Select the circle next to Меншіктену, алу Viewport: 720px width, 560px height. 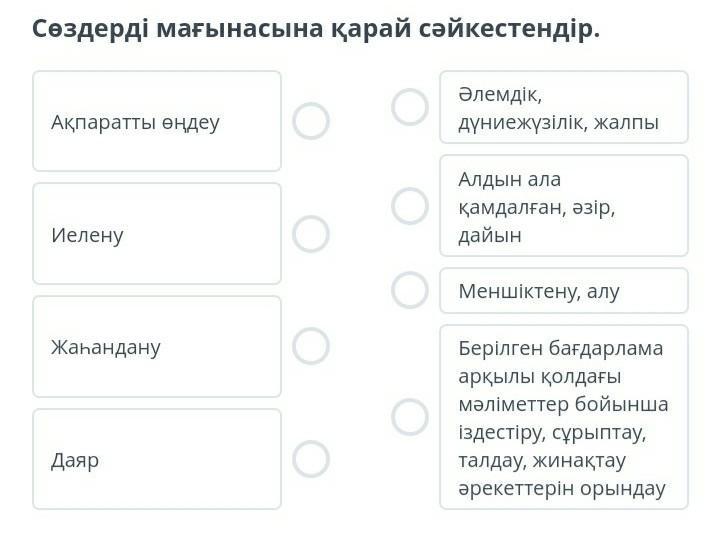tap(409, 290)
